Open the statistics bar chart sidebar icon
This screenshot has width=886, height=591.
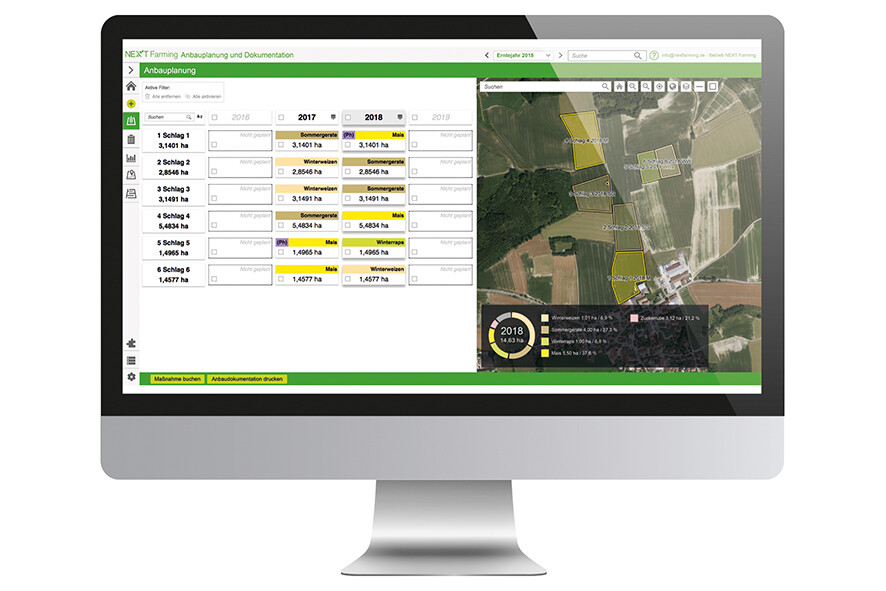click(131, 158)
